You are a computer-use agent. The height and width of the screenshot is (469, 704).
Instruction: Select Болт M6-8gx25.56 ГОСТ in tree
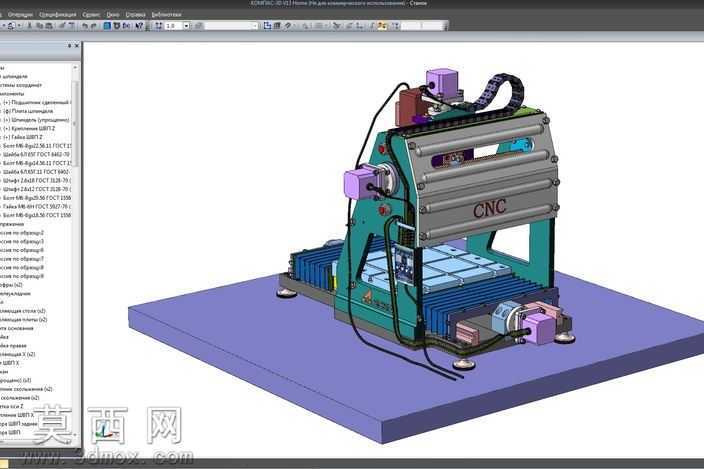(37, 198)
